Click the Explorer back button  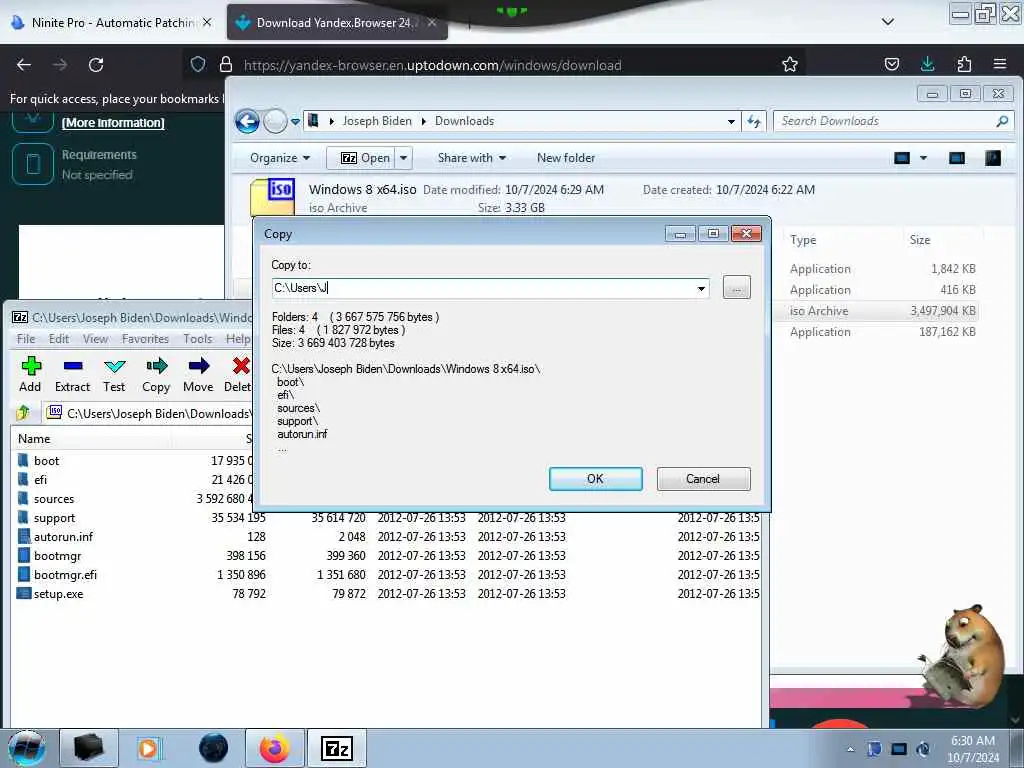pos(247,121)
